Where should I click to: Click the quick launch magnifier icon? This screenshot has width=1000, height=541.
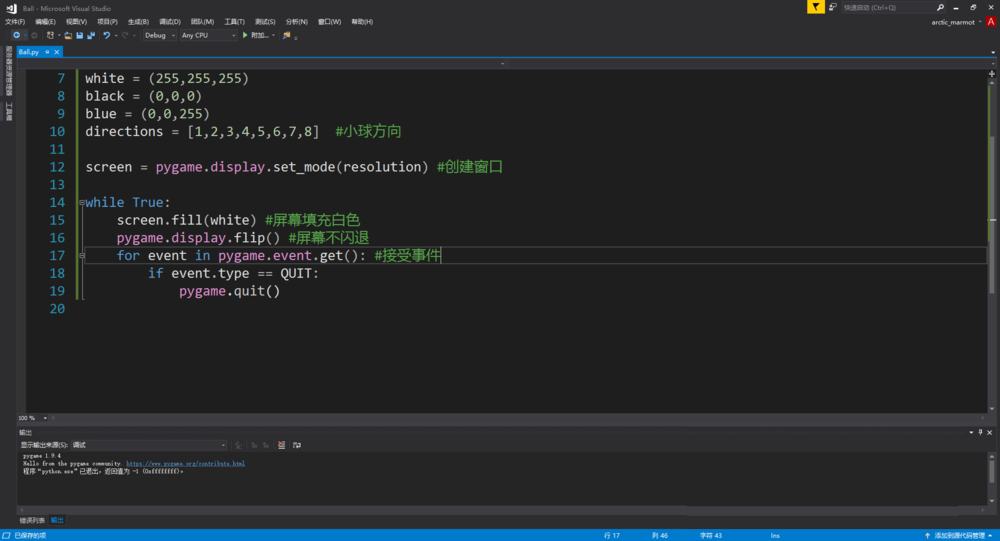point(940,8)
